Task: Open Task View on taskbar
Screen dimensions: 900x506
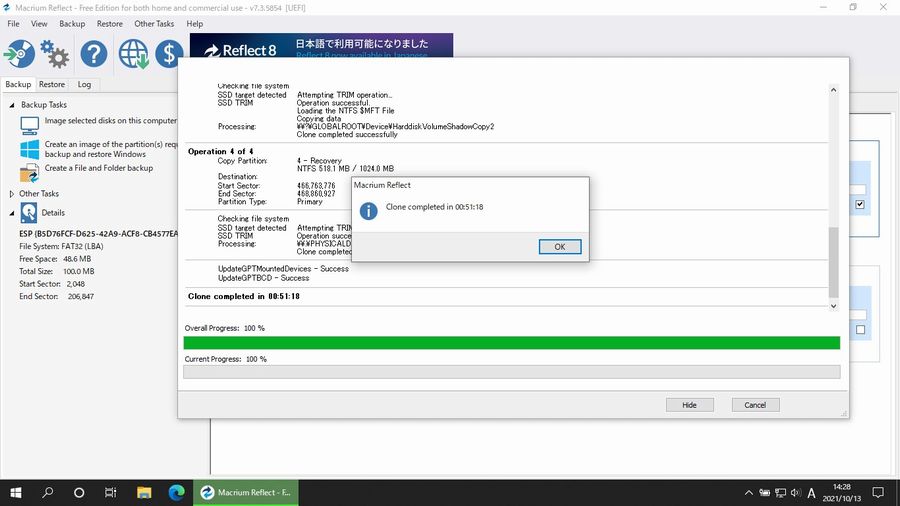Action: click(110, 493)
